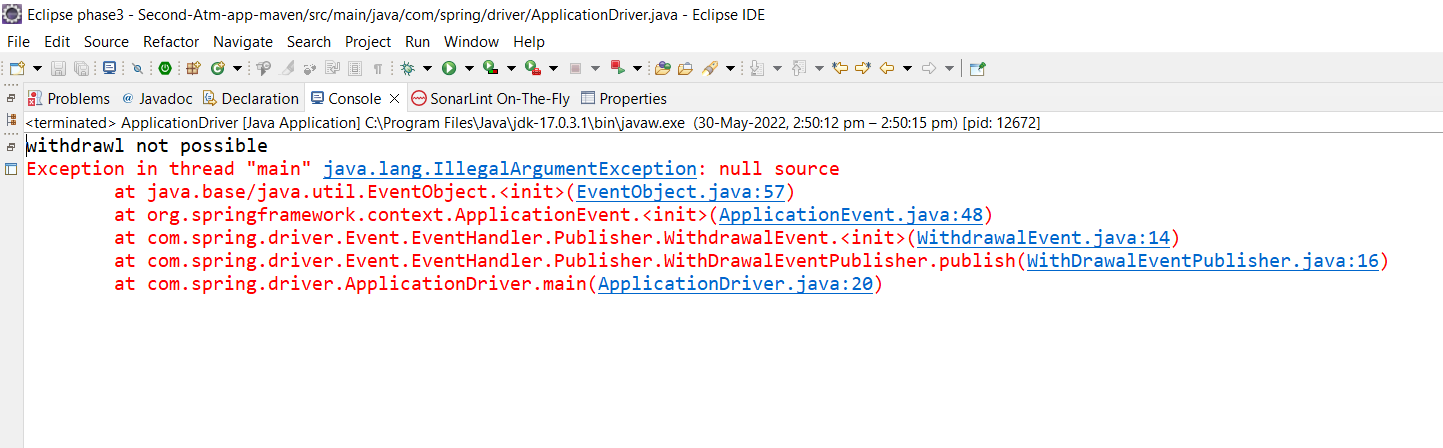Image resolution: width=1443 pixels, height=448 pixels.
Task: Click the Open Type search icon
Action: click(x=263, y=68)
